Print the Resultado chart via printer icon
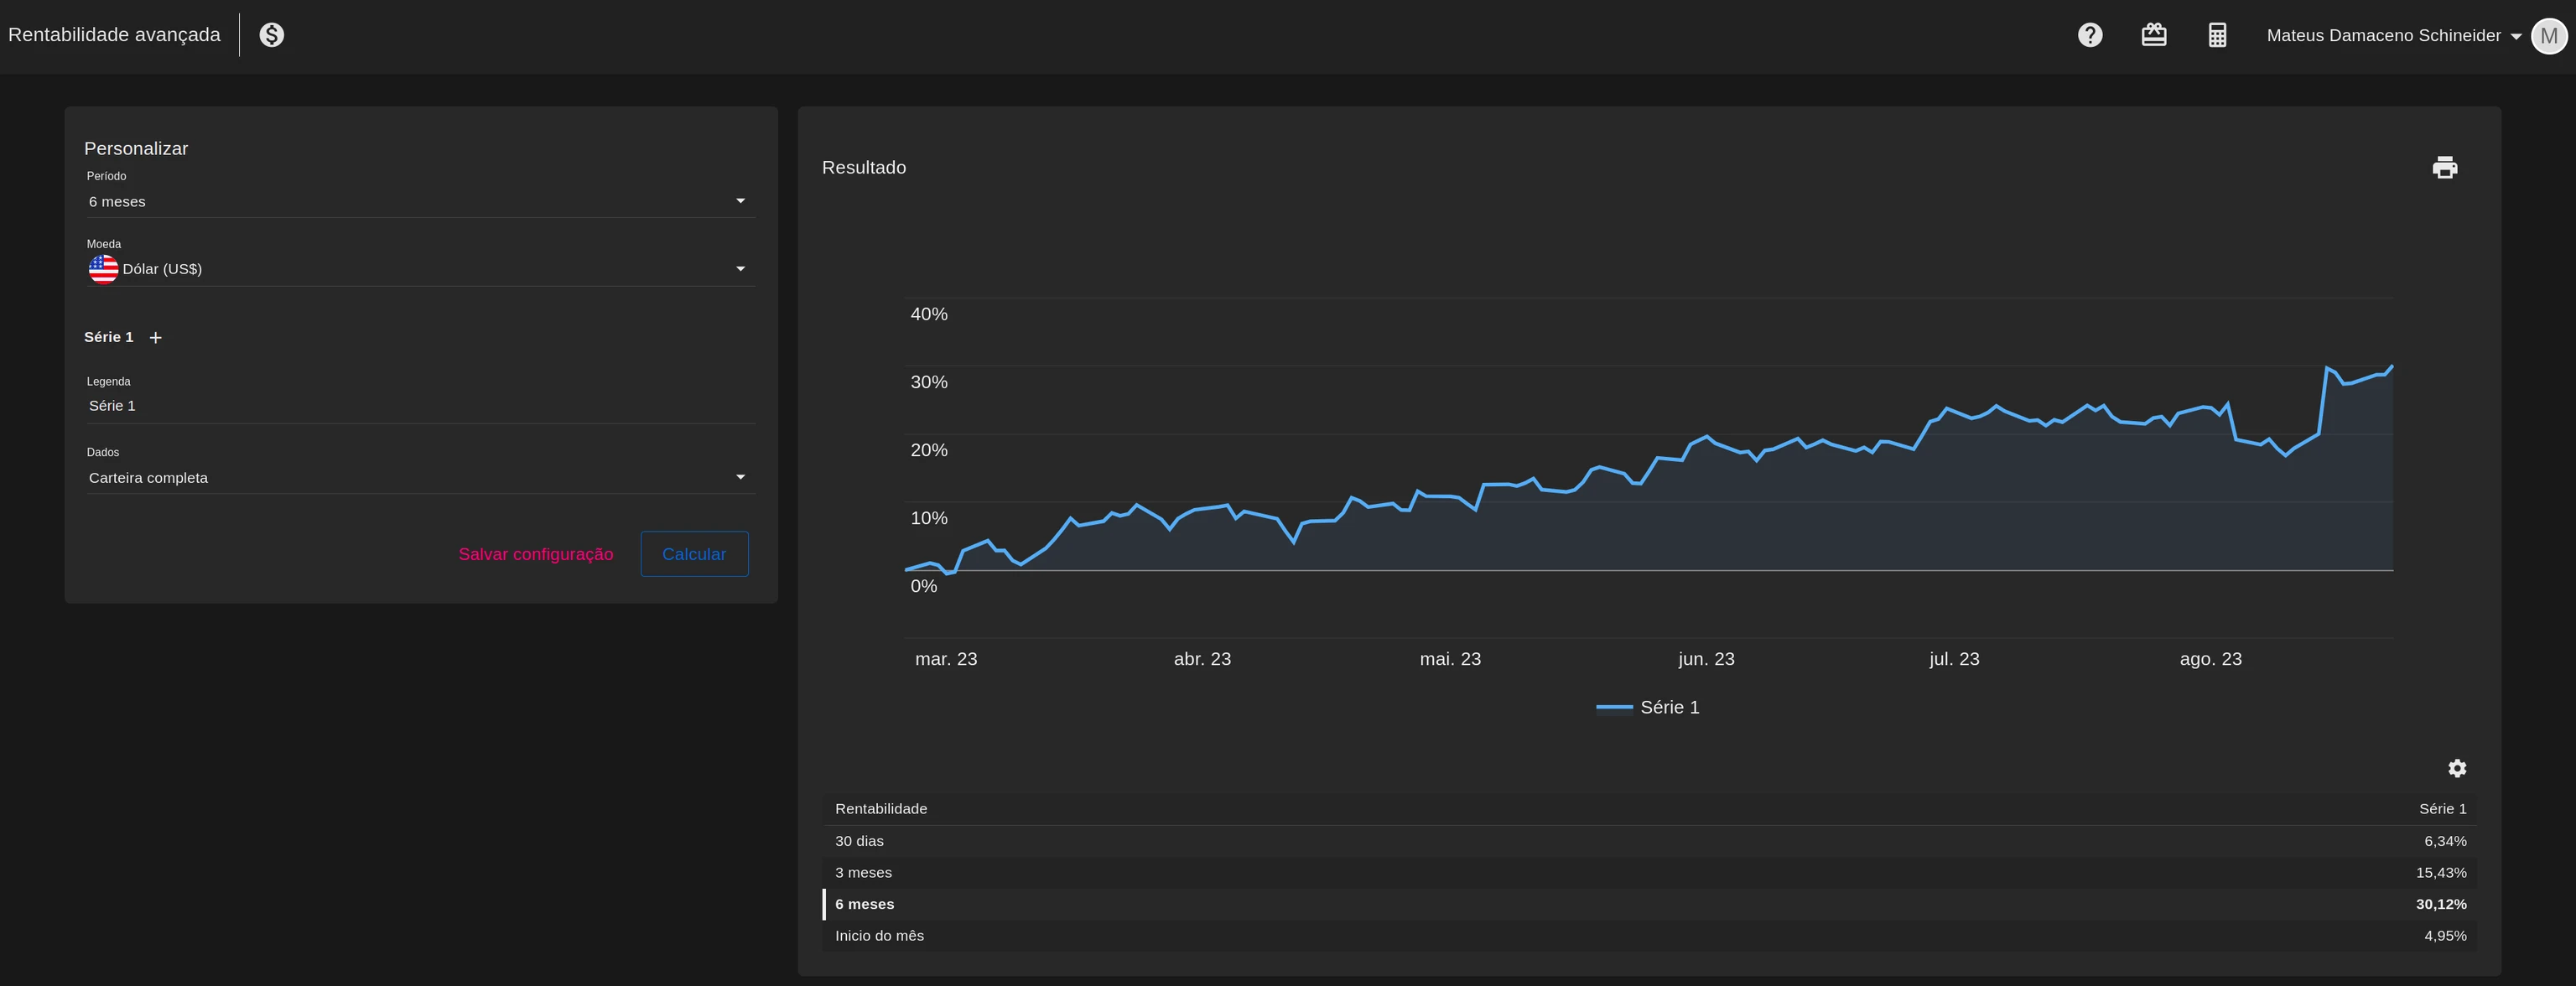2576x986 pixels. [x=2444, y=167]
